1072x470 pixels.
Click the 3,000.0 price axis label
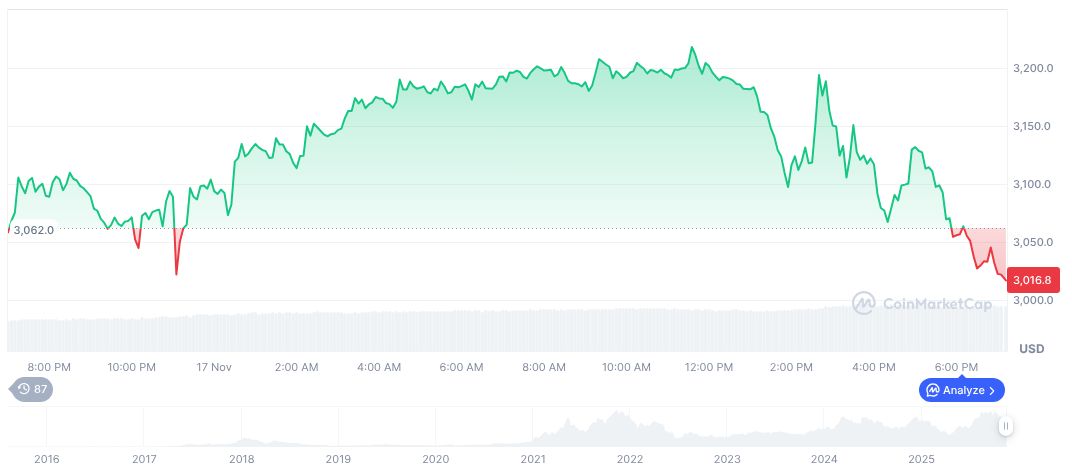point(1031,300)
